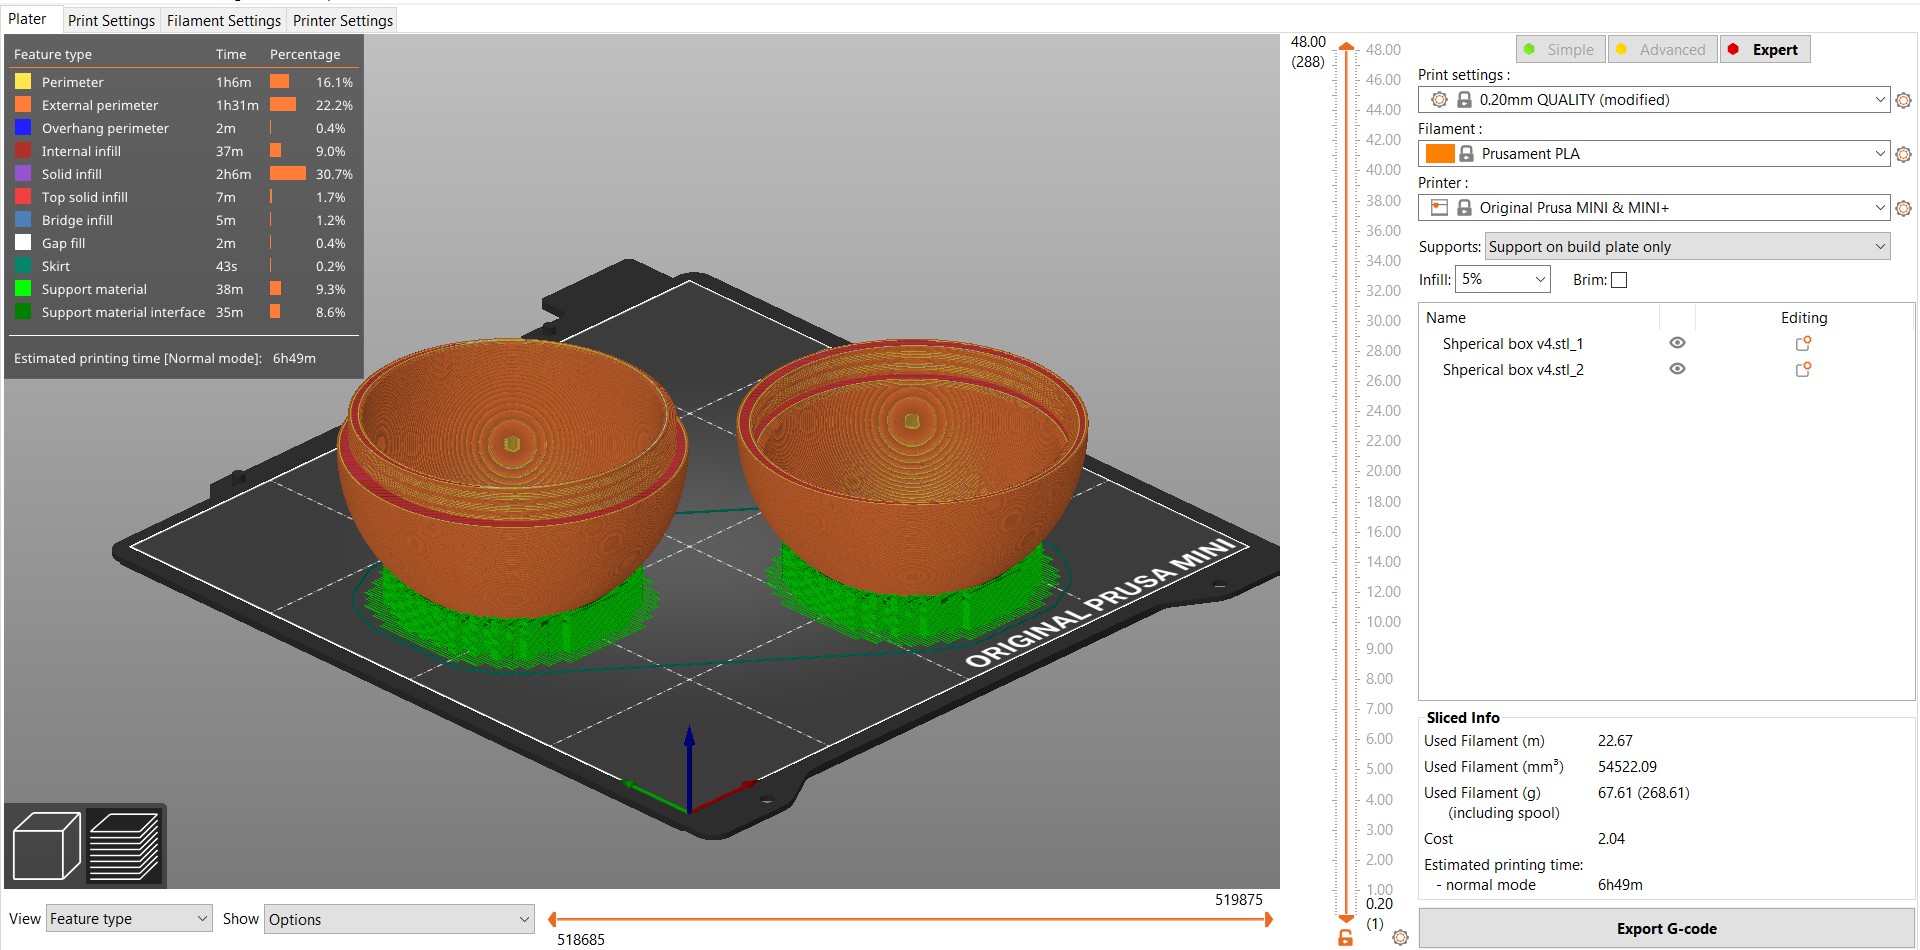Toggle Support material interface row in legend
Screen dimensions: 1920x950
click(x=184, y=312)
